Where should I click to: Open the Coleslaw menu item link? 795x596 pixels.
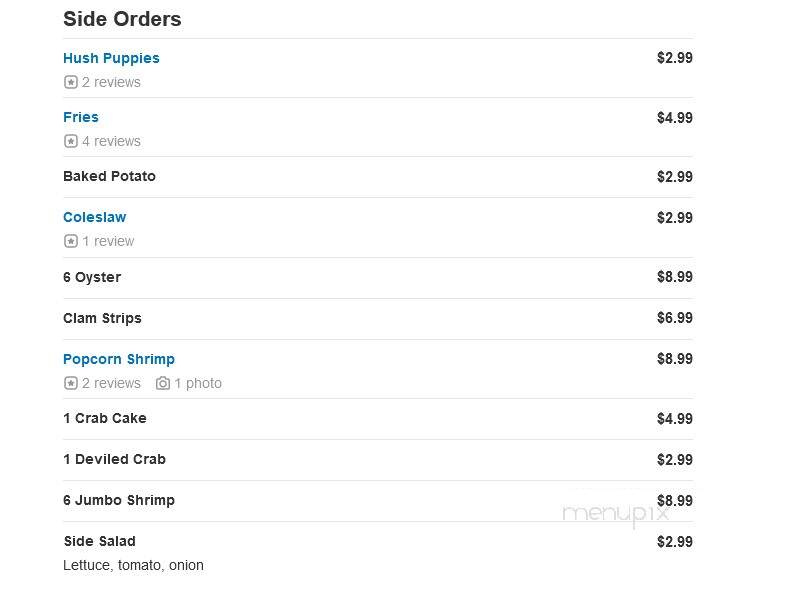[94, 217]
